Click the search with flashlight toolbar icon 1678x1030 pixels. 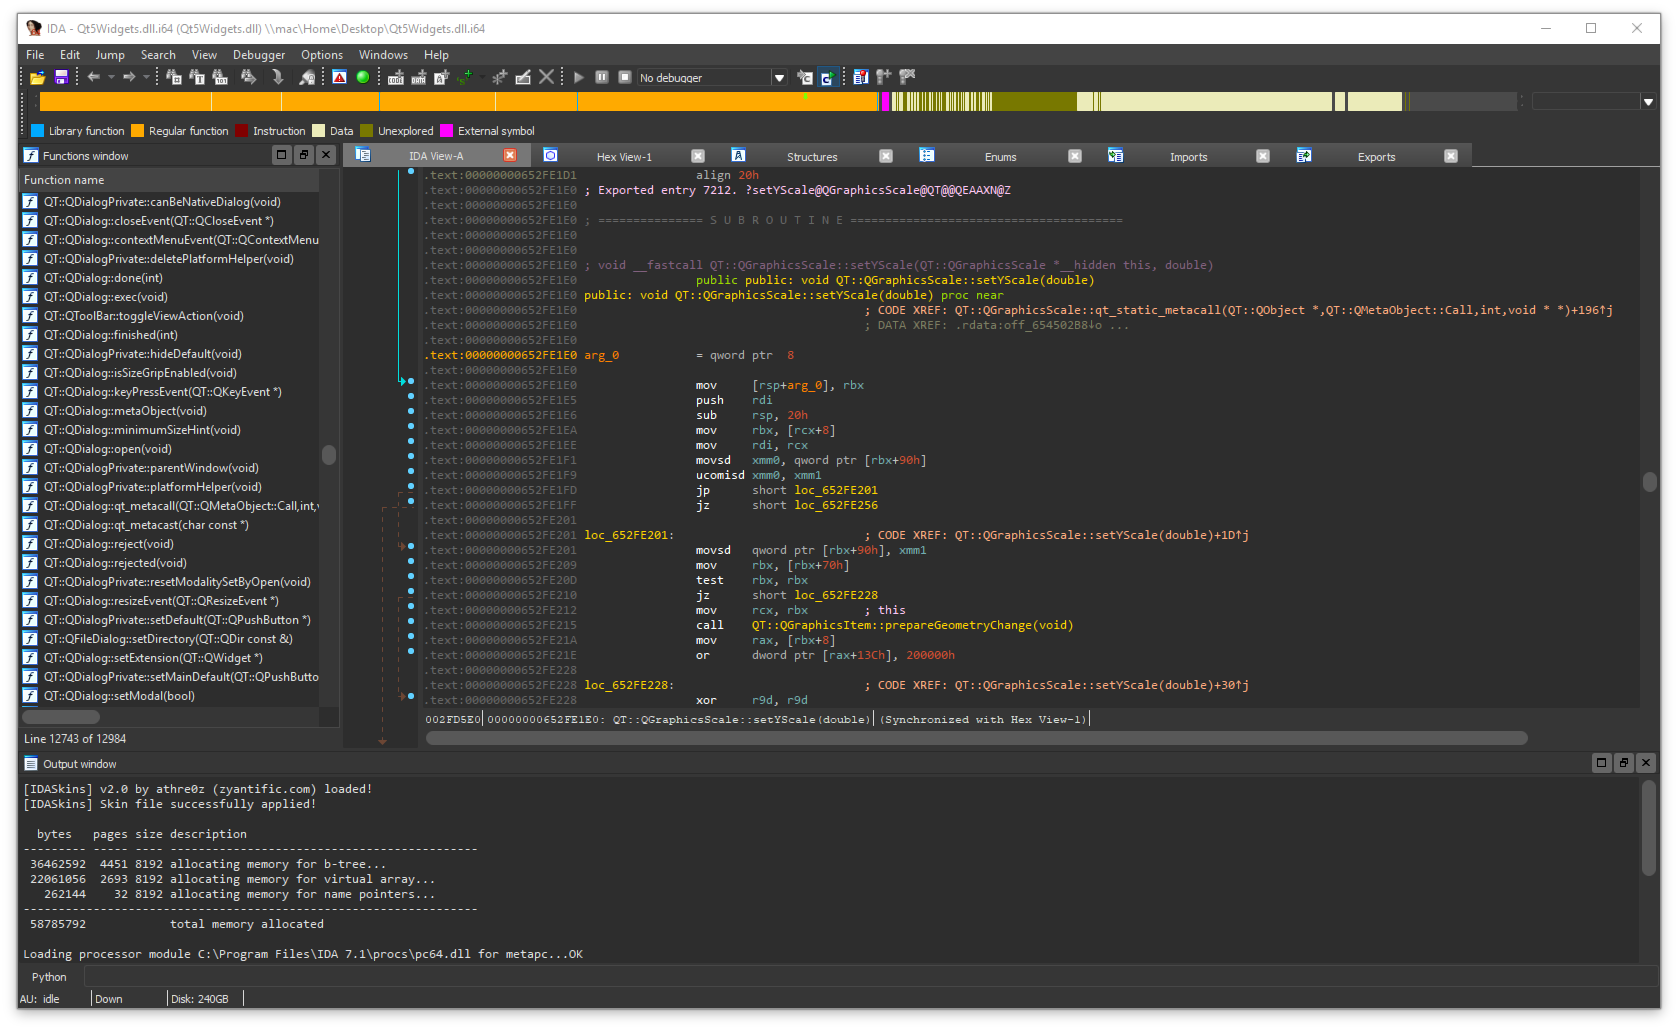coord(307,77)
